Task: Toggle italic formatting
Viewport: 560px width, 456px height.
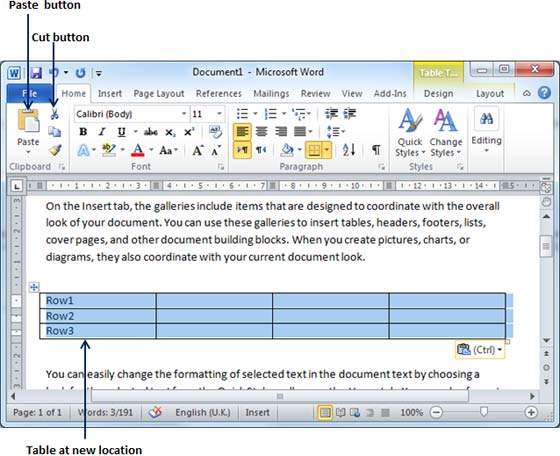Action: [x=102, y=132]
